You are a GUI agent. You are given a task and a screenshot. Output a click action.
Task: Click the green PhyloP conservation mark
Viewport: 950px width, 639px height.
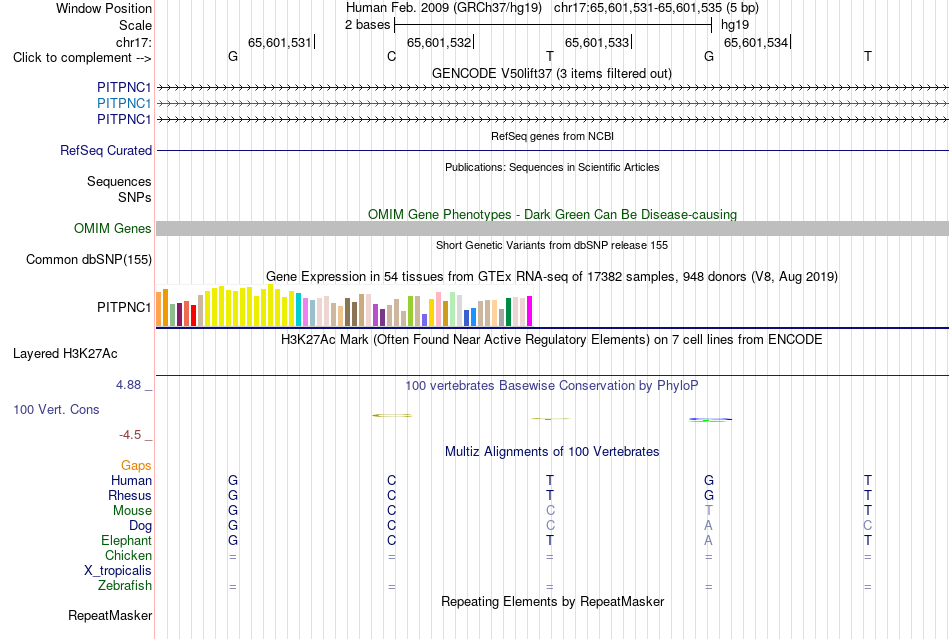coord(551,419)
